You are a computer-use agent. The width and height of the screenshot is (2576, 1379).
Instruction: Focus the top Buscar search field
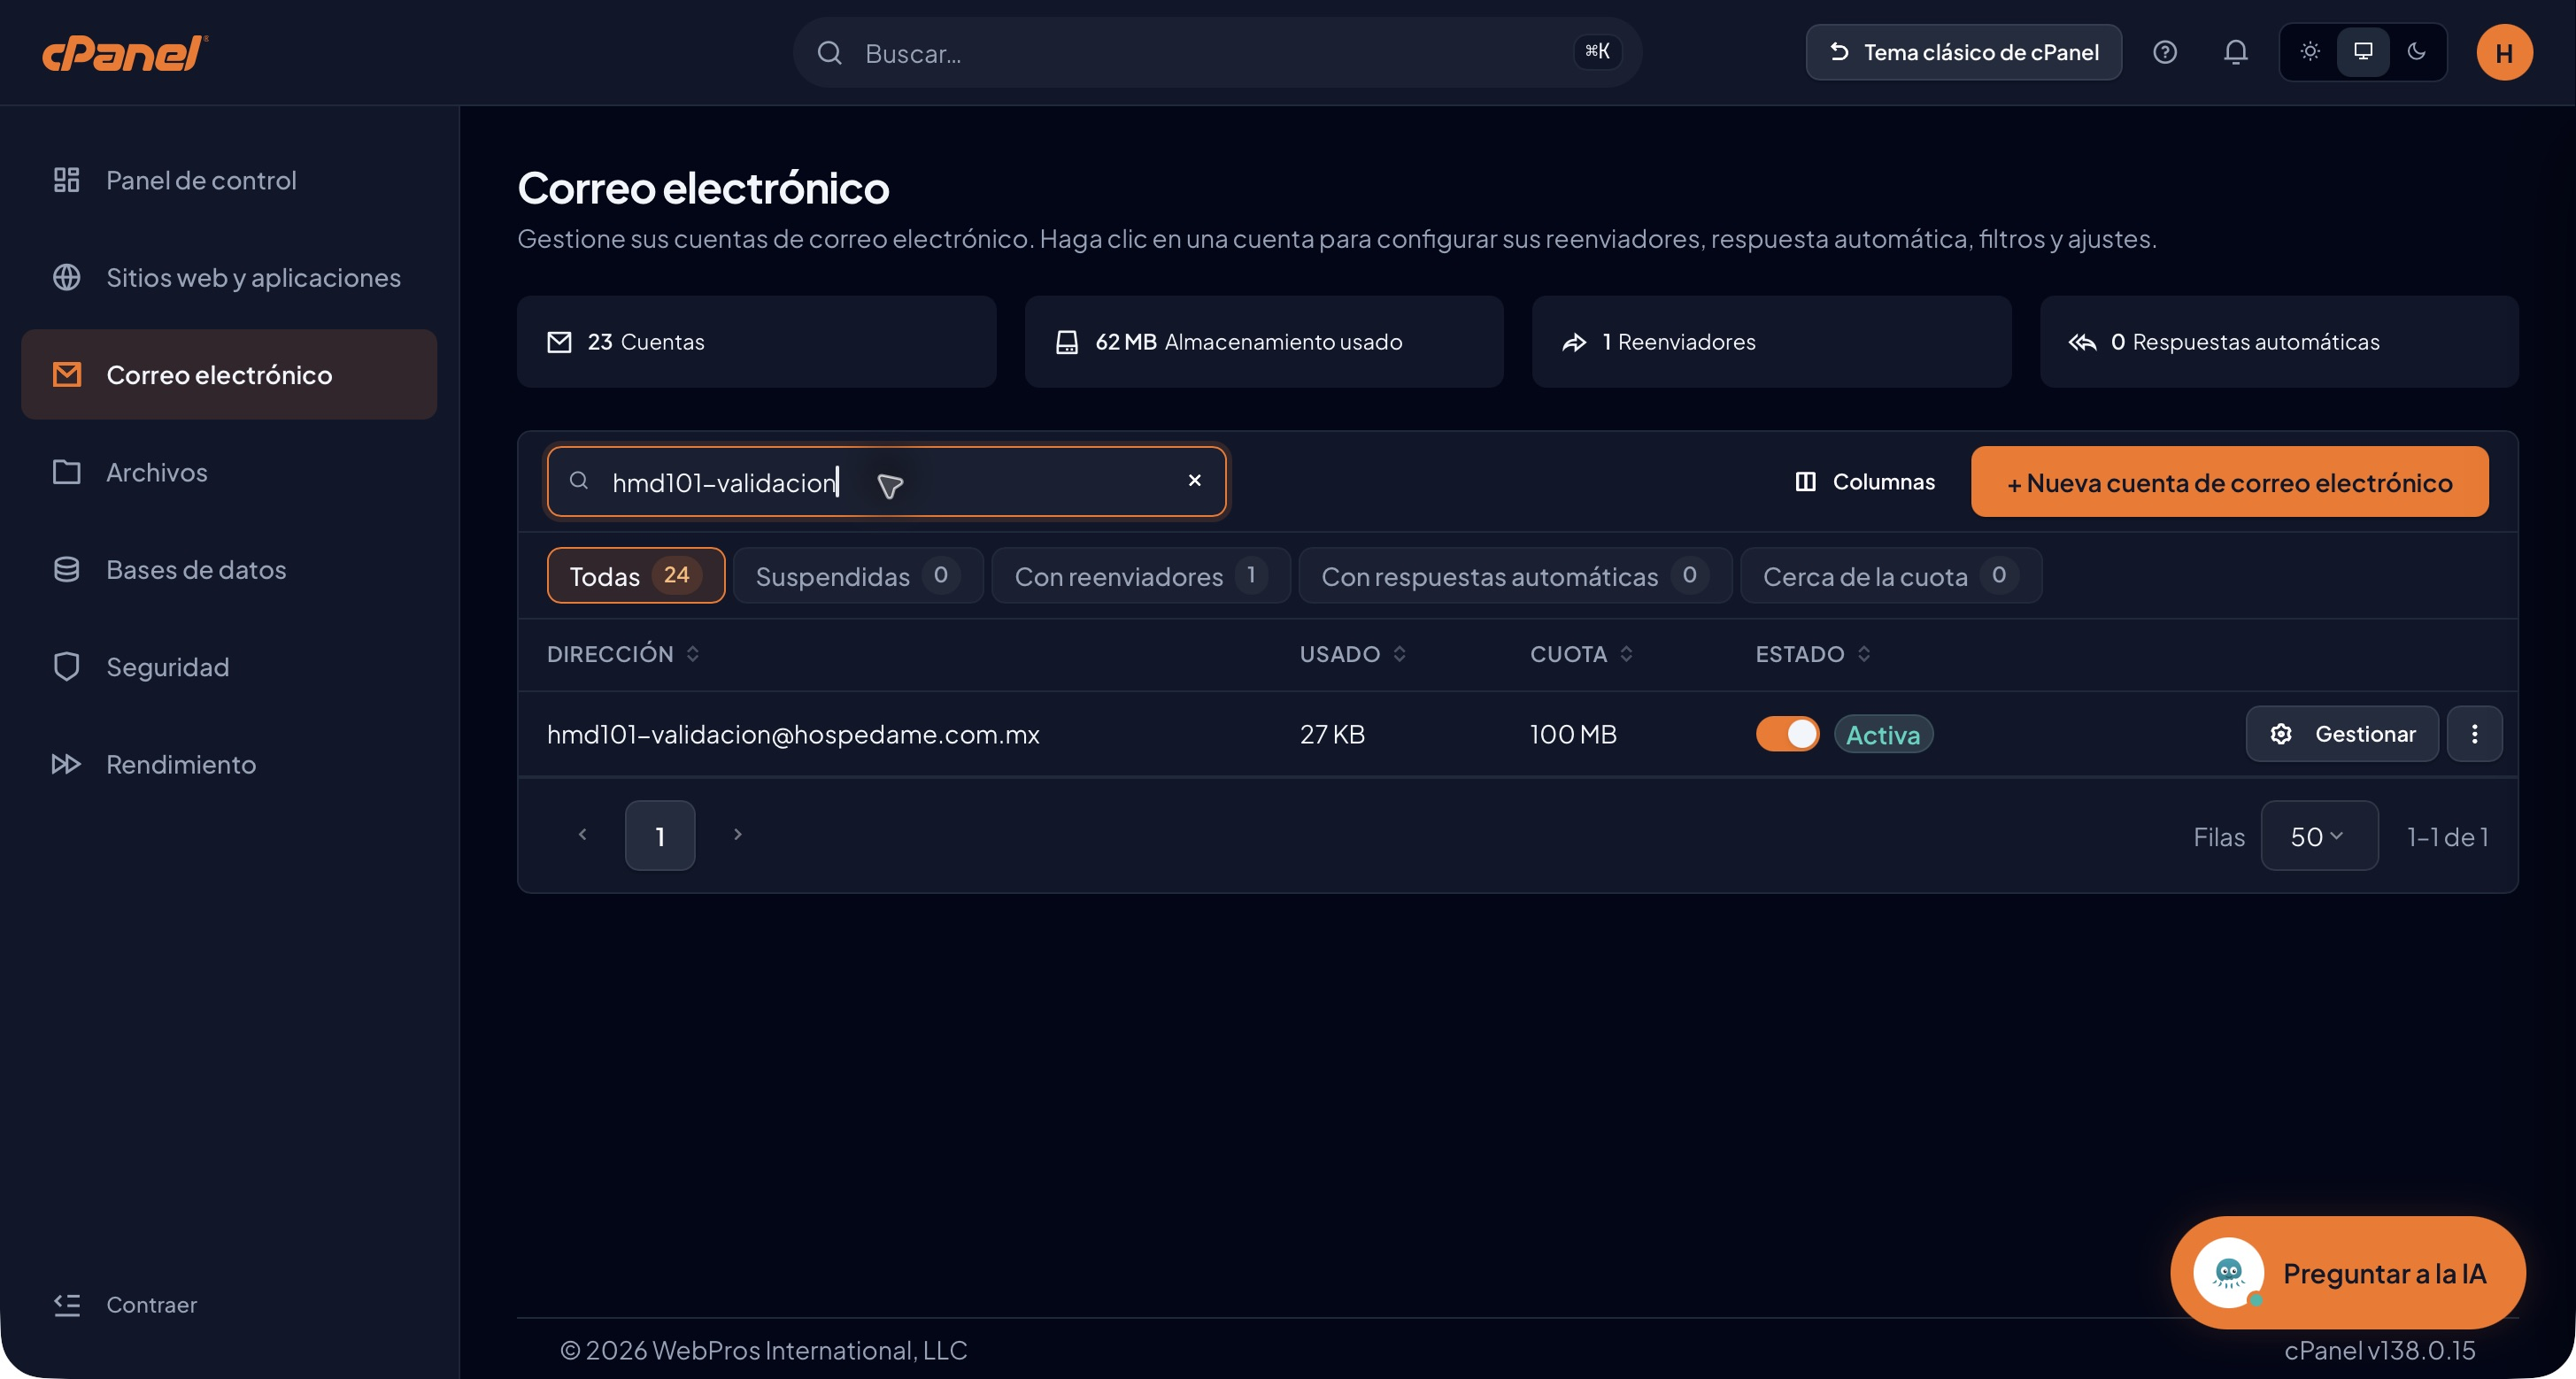[x=1217, y=52]
